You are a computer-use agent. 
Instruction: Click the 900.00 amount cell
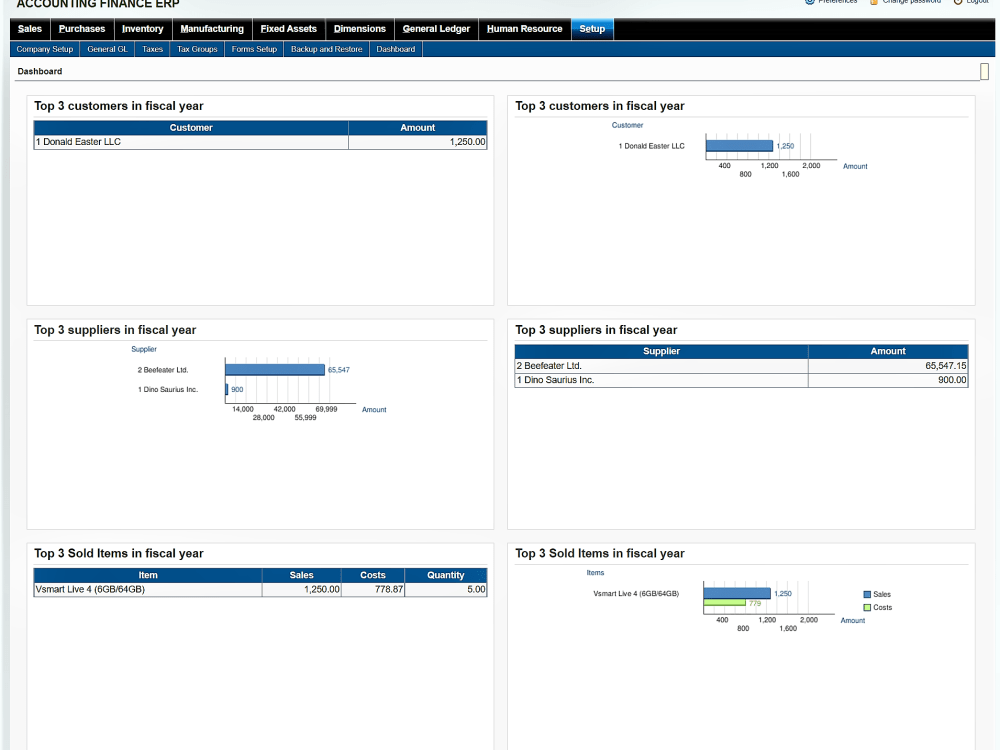tap(888, 380)
